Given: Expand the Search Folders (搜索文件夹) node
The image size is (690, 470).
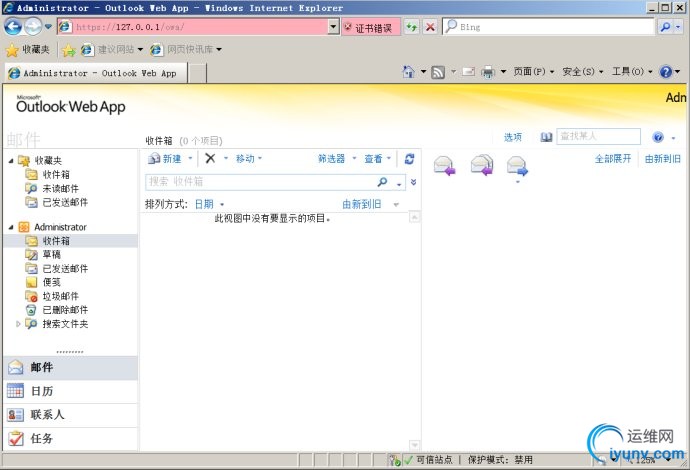Looking at the screenshot, I should pos(18,324).
